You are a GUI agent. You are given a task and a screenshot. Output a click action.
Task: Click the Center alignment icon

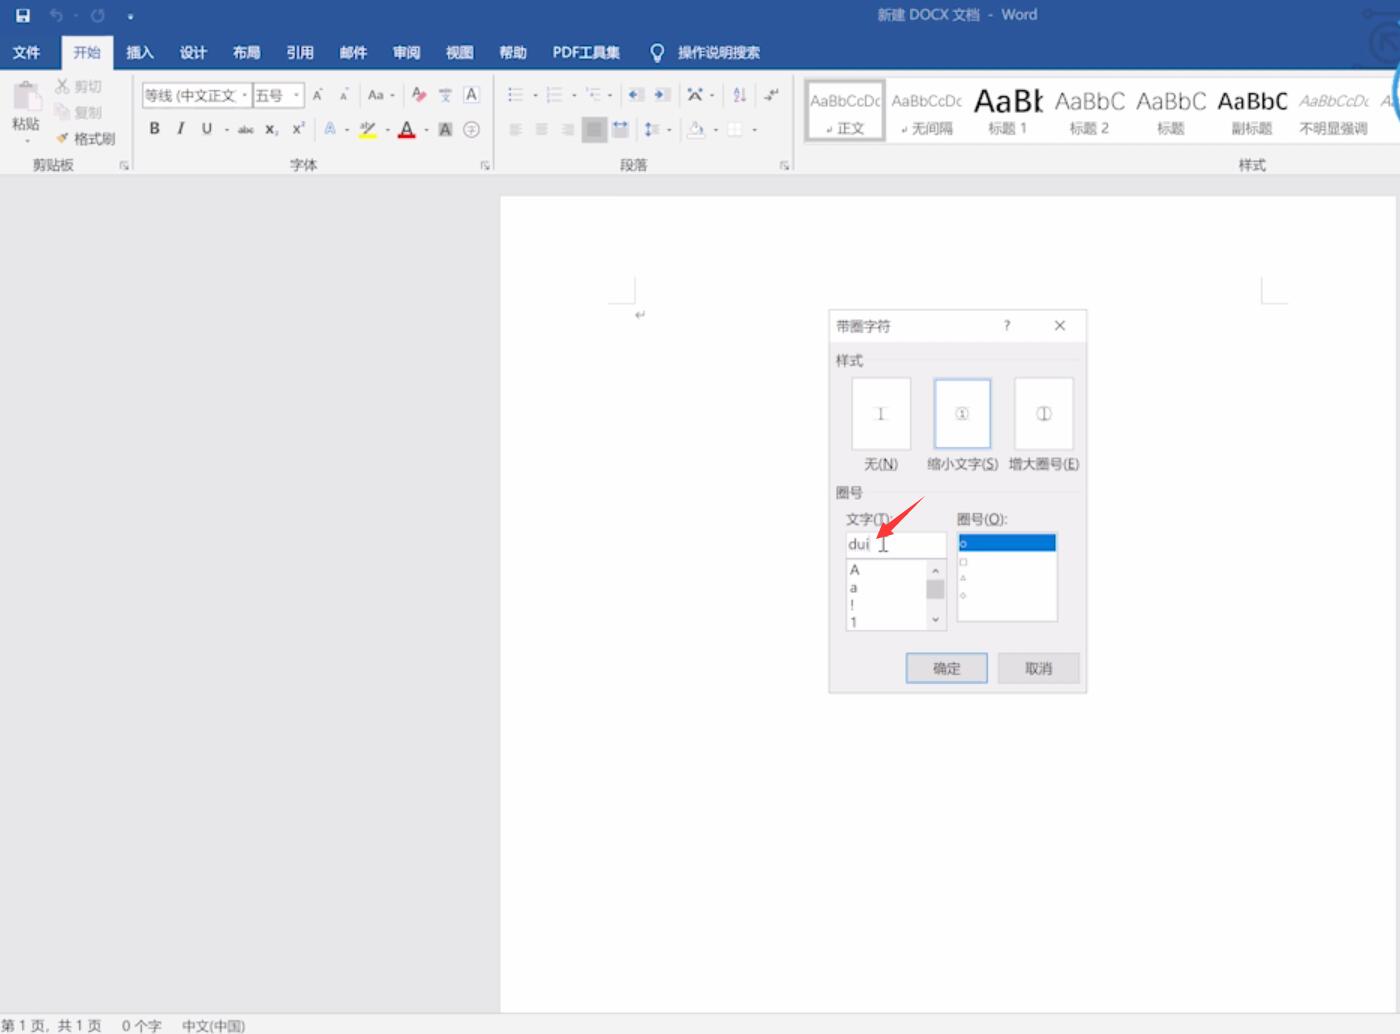point(542,129)
